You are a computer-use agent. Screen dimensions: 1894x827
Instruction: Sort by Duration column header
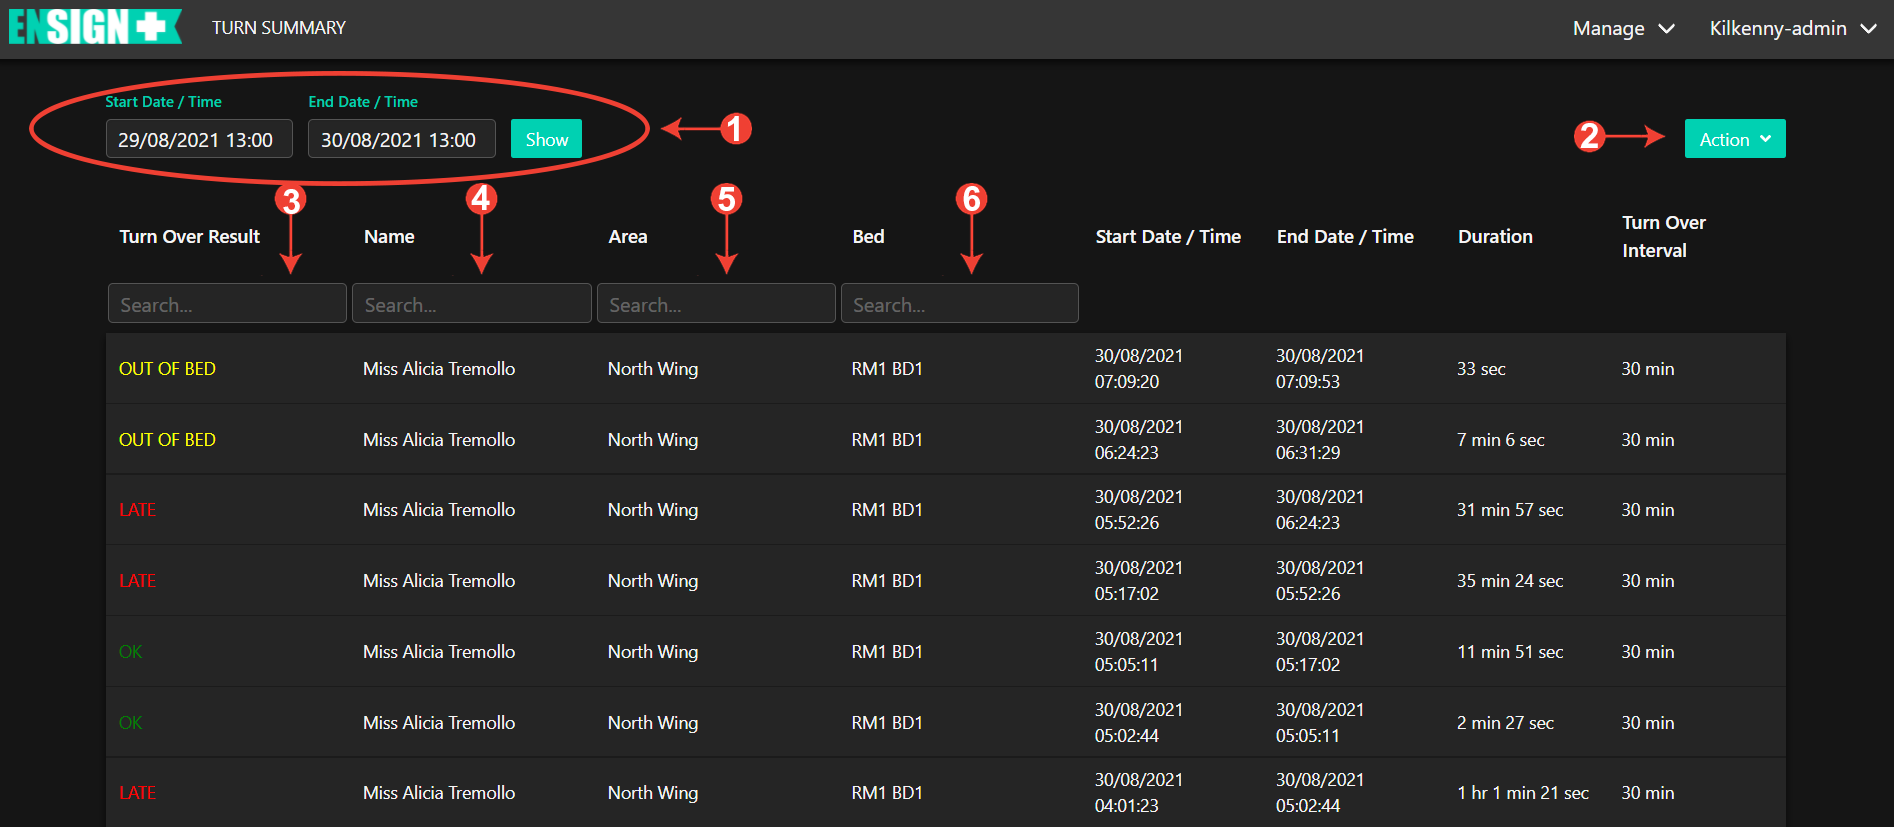(x=1494, y=237)
